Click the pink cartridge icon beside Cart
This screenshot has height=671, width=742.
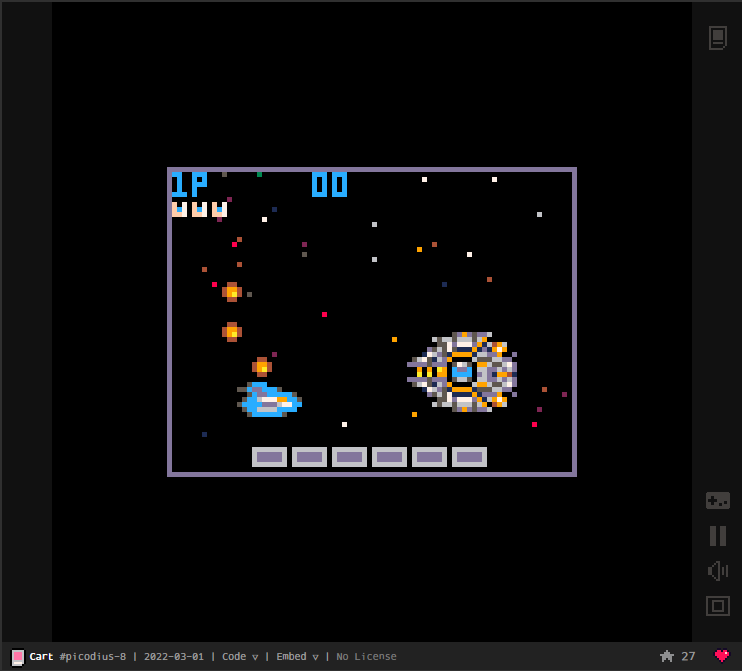pyautogui.click(x=18, y=657)
